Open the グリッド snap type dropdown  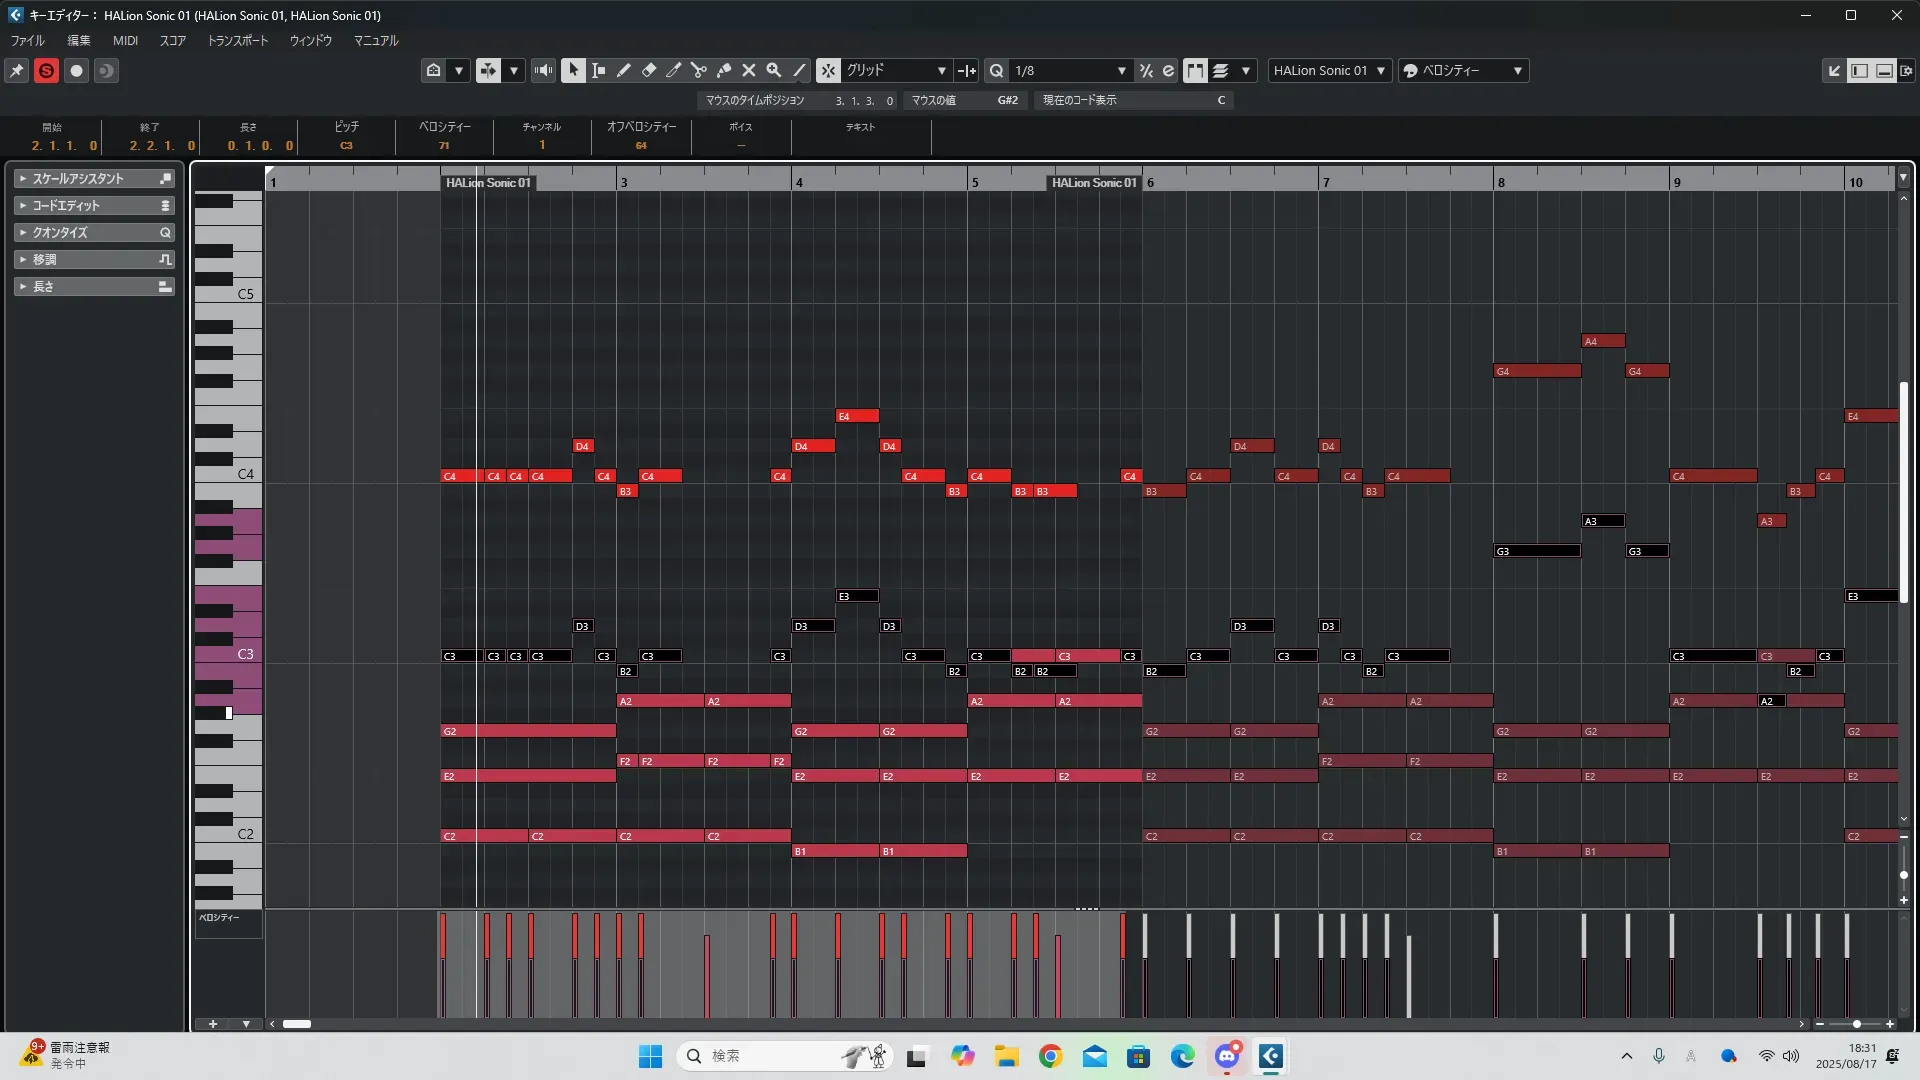(x=895, y=71)
